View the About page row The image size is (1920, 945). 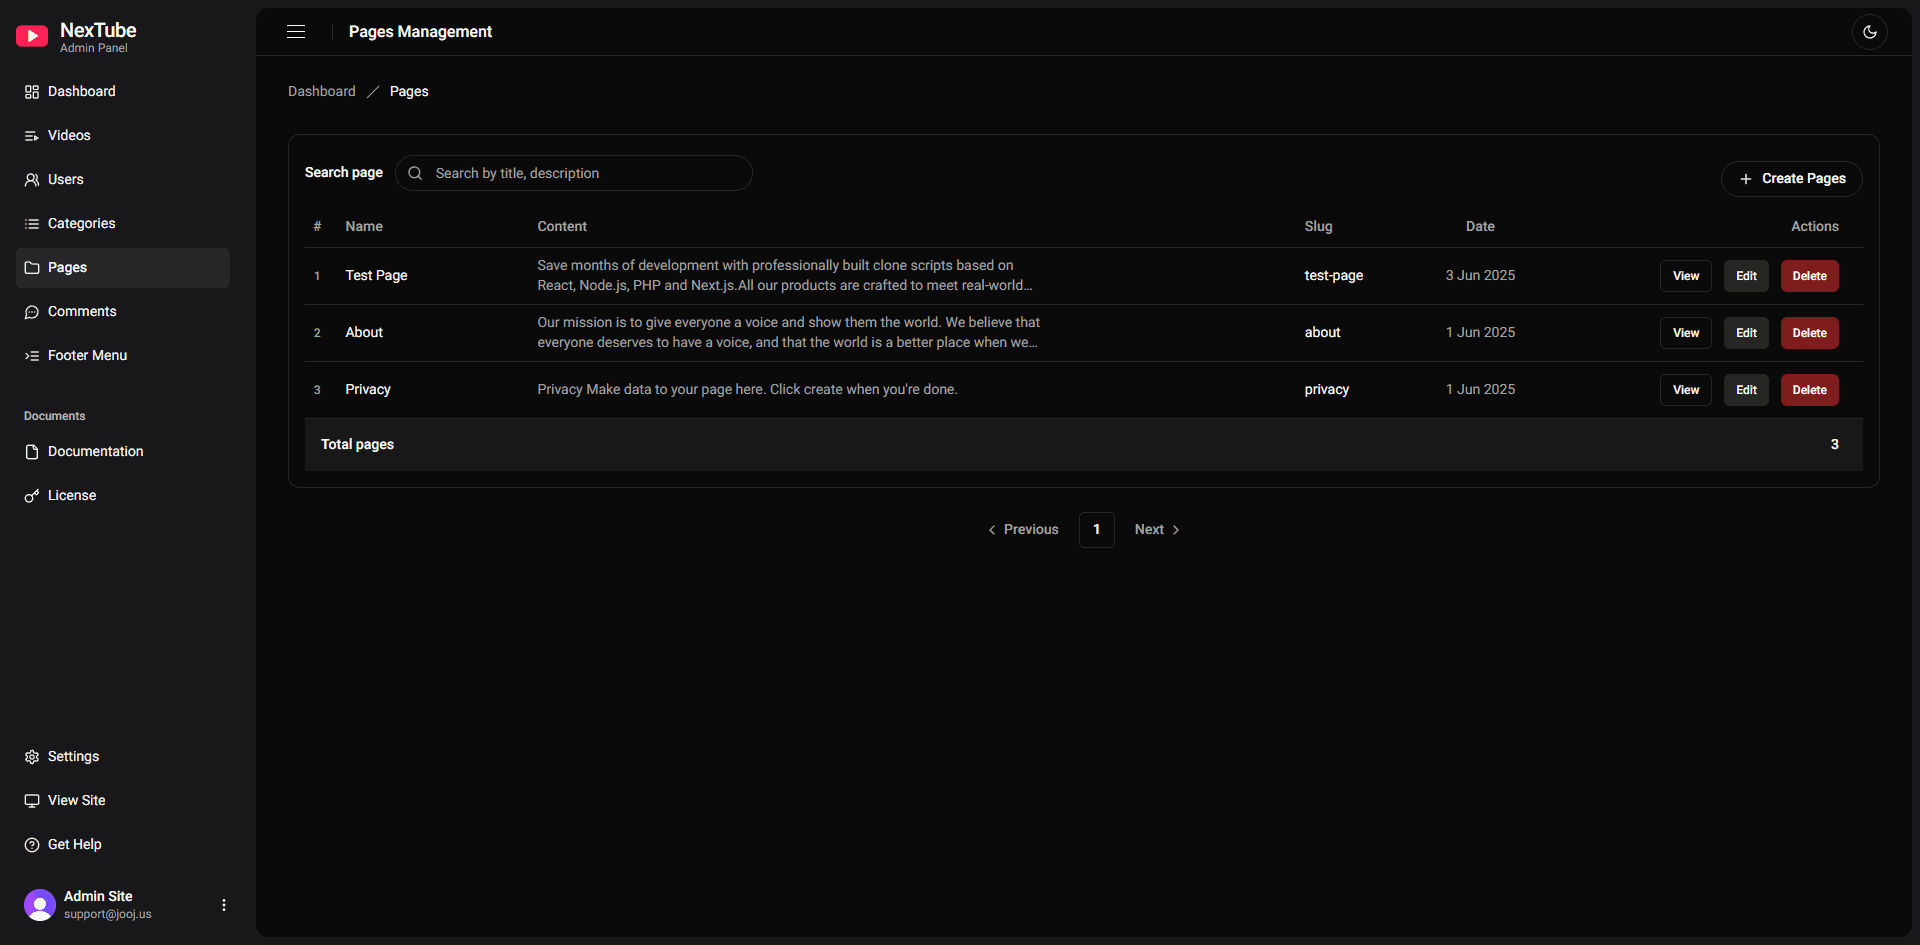[1686, 333]
